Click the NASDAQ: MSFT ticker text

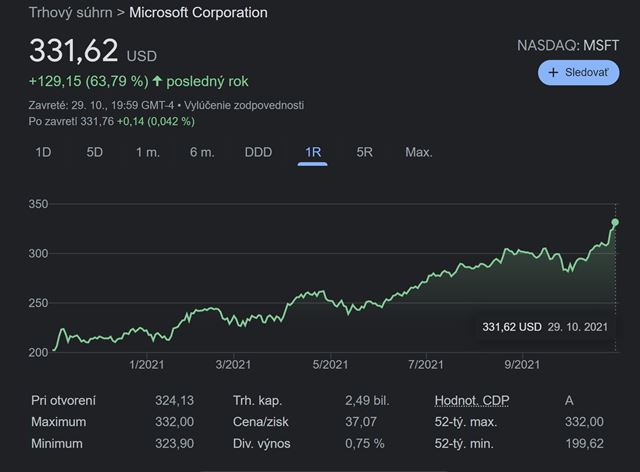point(568,45)
